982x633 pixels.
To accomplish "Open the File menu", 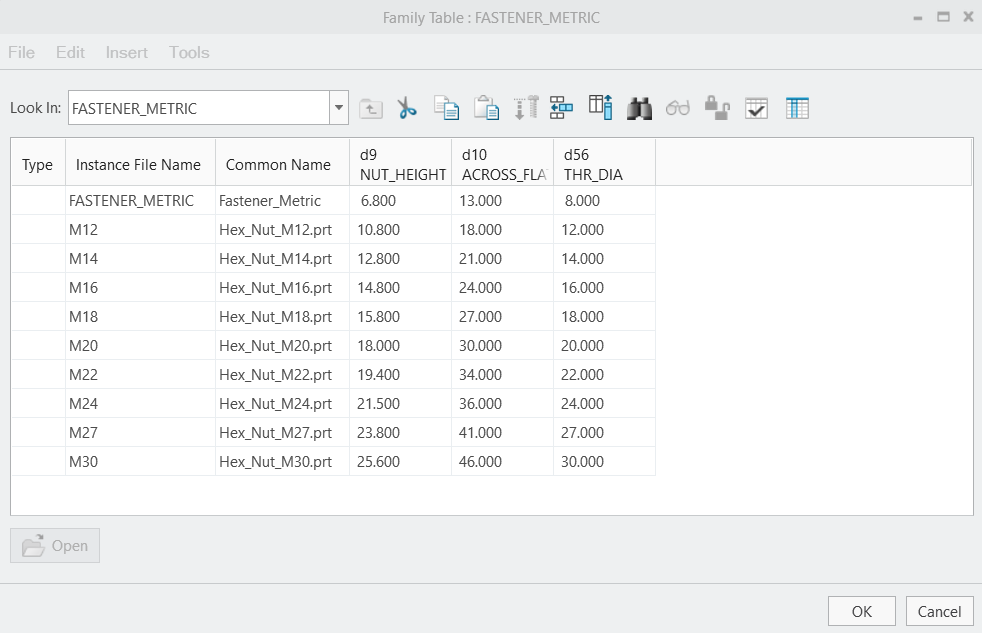I will pyautogui.click(x=20, y=52).
